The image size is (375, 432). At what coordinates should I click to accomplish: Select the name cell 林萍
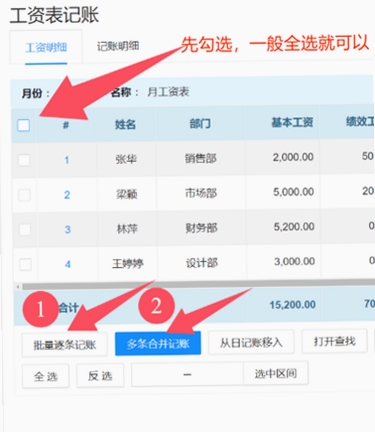[127, 229]
